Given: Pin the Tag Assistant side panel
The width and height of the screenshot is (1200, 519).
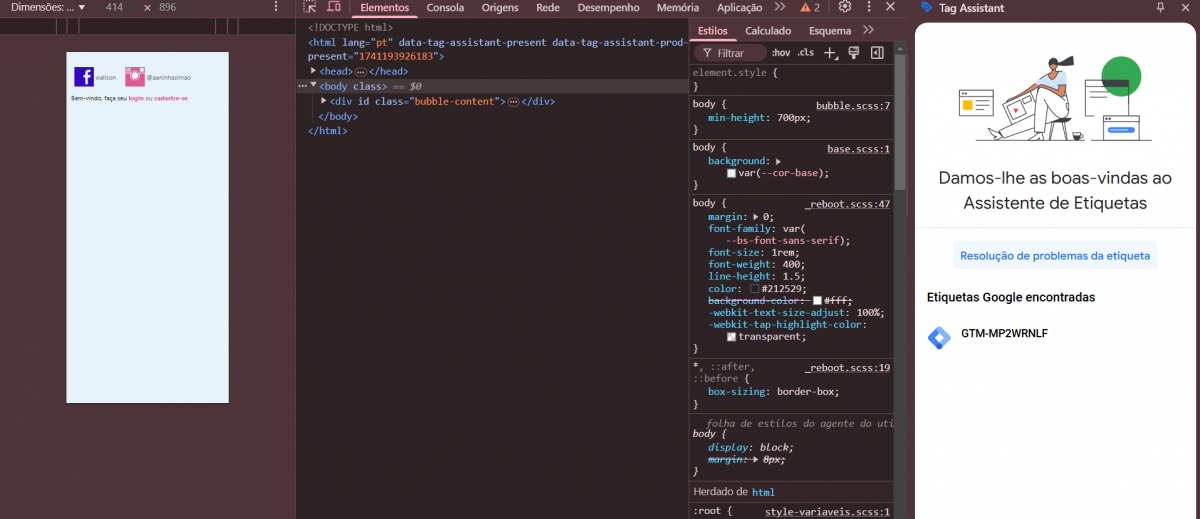Looking at the screenshot, I should (1160, 7).
